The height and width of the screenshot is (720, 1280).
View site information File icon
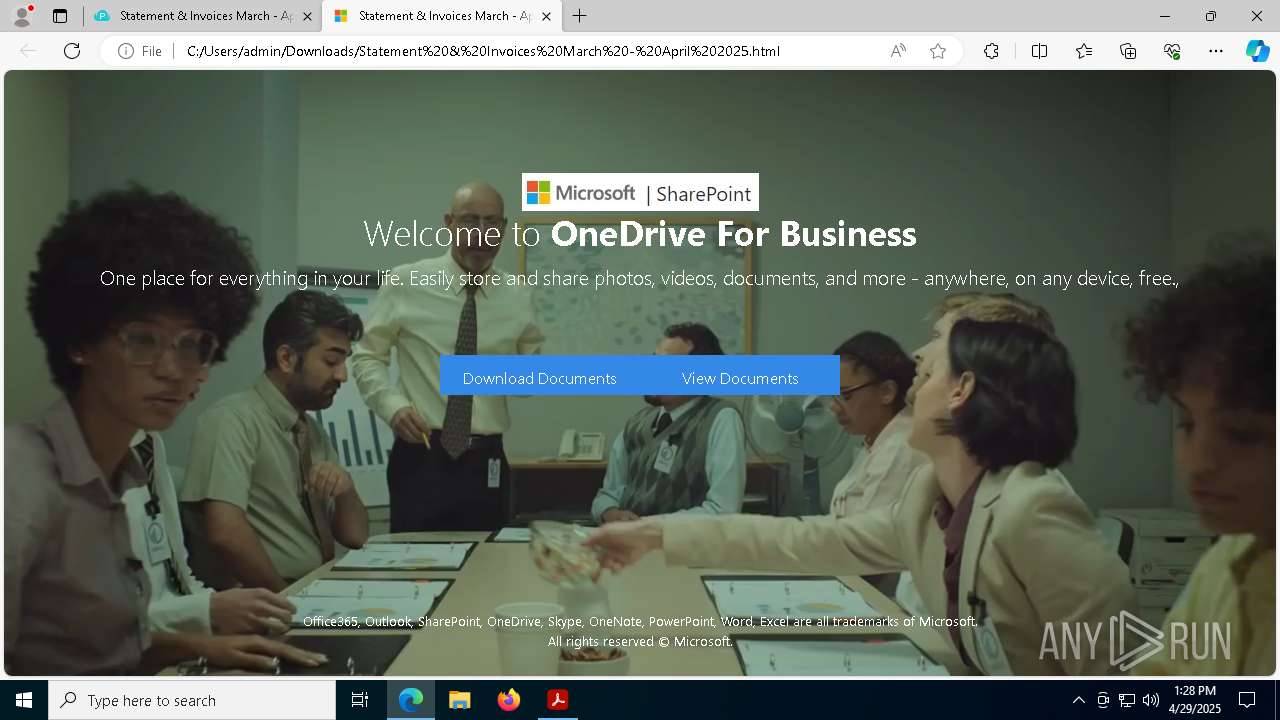139,51
